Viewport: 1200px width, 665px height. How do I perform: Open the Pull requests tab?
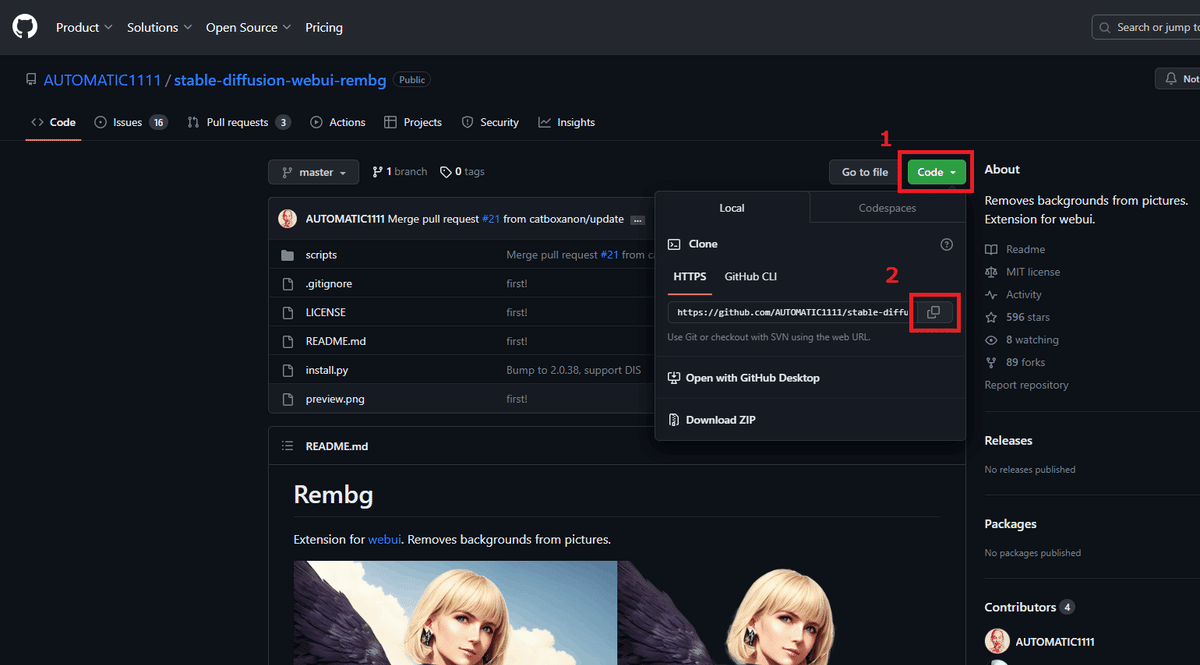coord(238,122)
